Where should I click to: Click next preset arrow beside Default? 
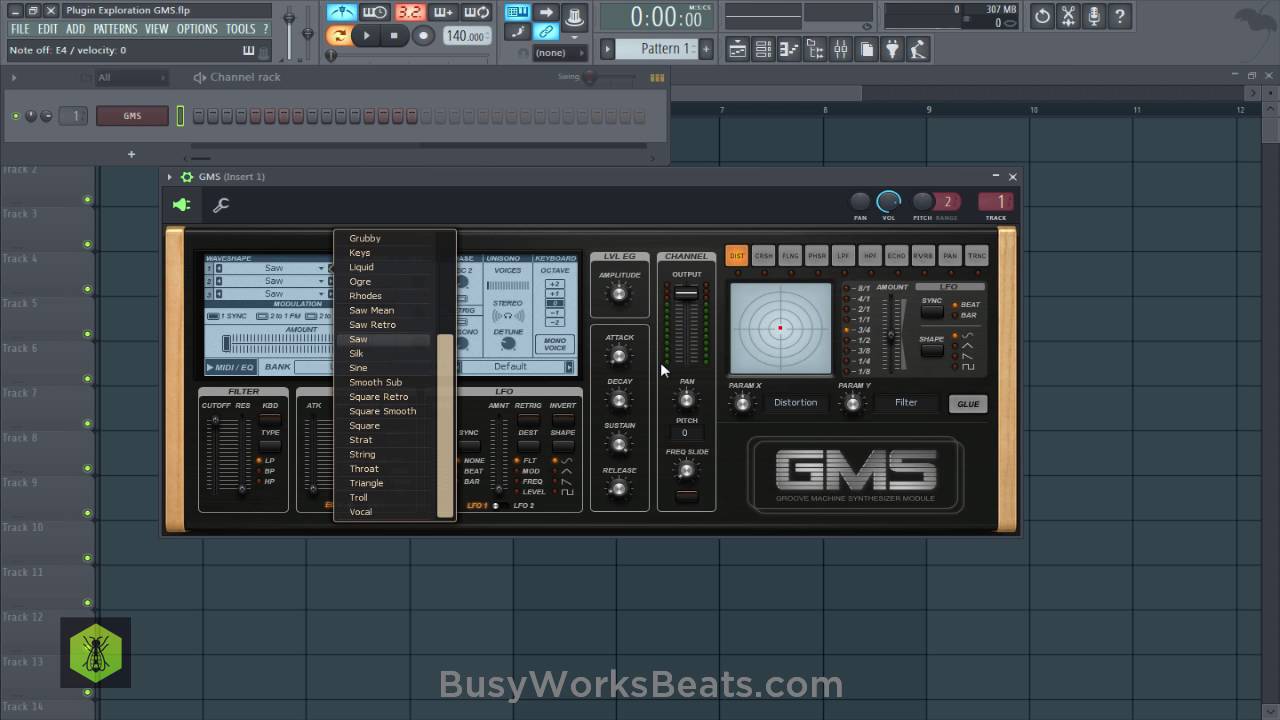click(x=569, y=367)
